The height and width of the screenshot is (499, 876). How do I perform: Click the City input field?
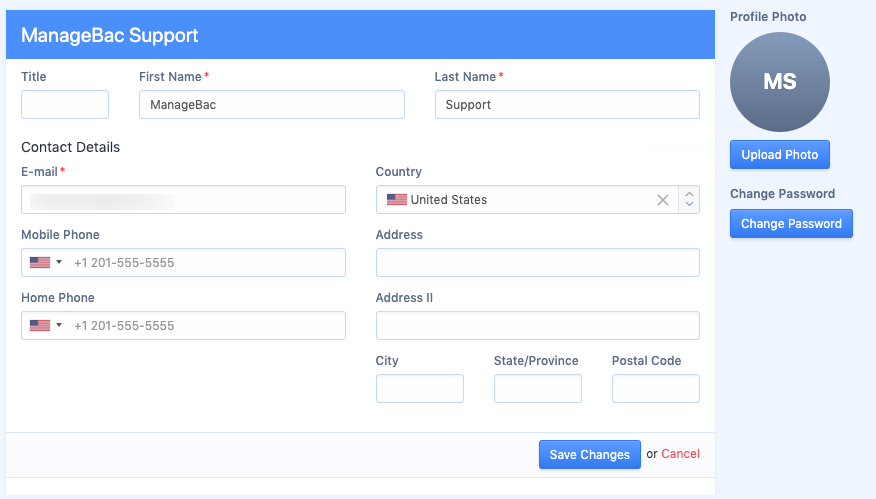click(x=420, y=388)
